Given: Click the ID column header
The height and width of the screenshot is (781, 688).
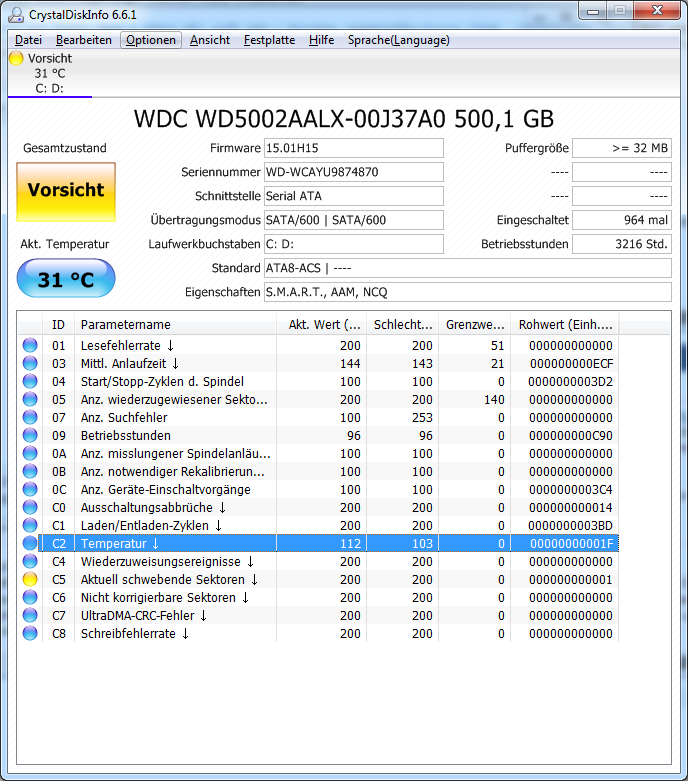Looking at the screenshot, I should 58,325.
